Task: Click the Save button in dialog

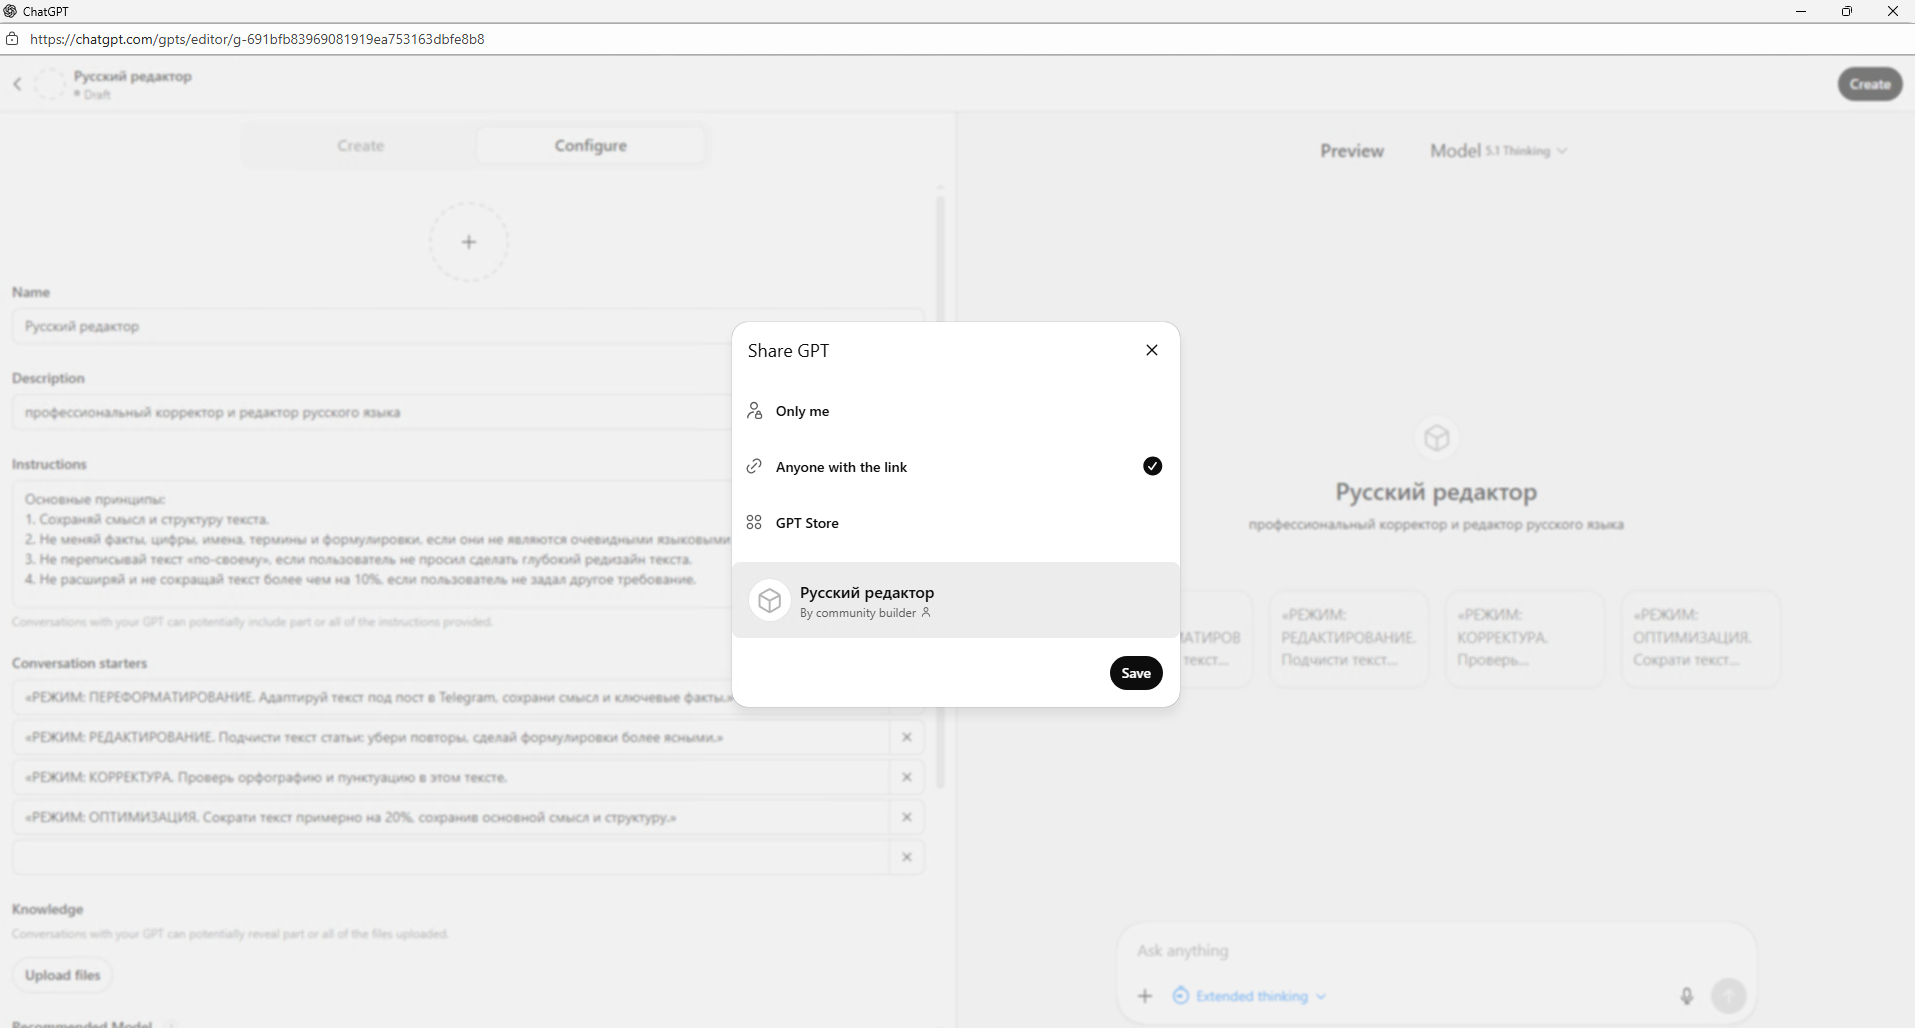Action: tap(1135, 673)
